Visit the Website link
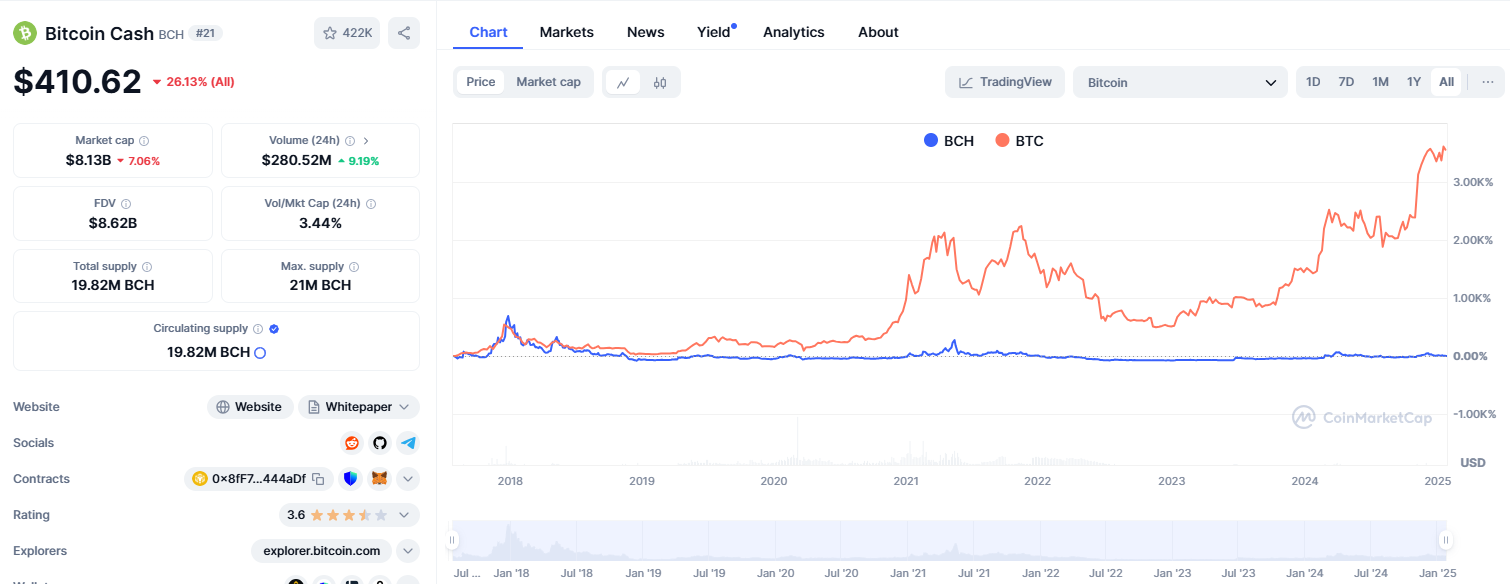 (x=250, y=407)
